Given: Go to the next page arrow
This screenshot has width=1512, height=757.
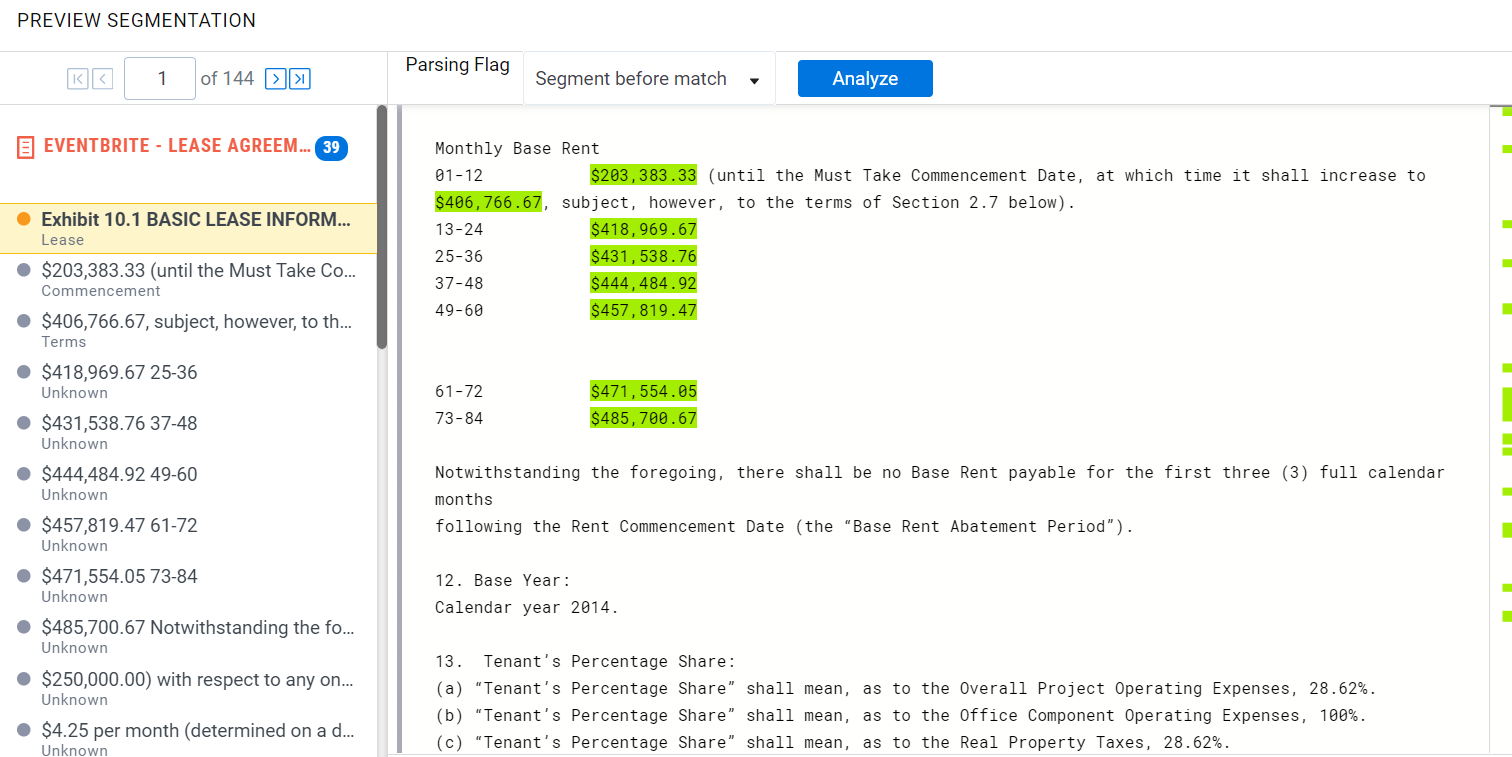Looking at the screenshot, I should pyautogui.click(x=276, y=79).
